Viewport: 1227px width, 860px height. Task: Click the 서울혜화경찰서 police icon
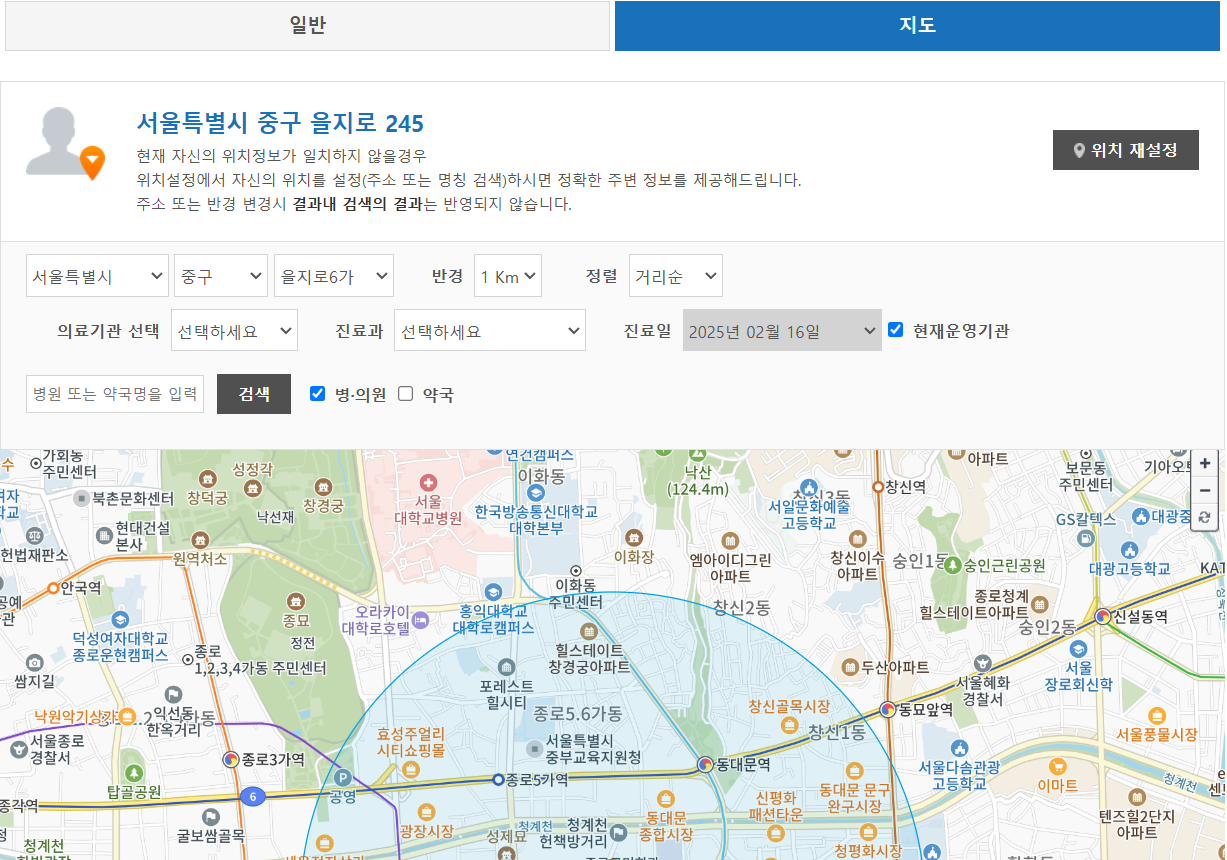tap(983, 663)
